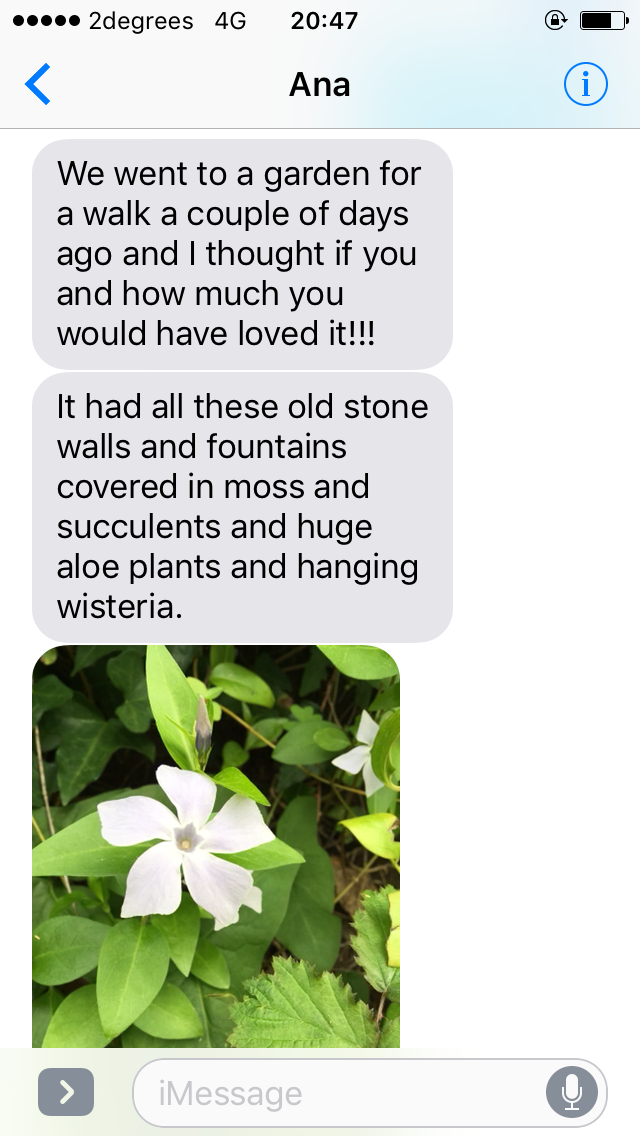Tap the rotation lock status icon
This screenshot has width=640, height=1136.
tap(555, 21)
